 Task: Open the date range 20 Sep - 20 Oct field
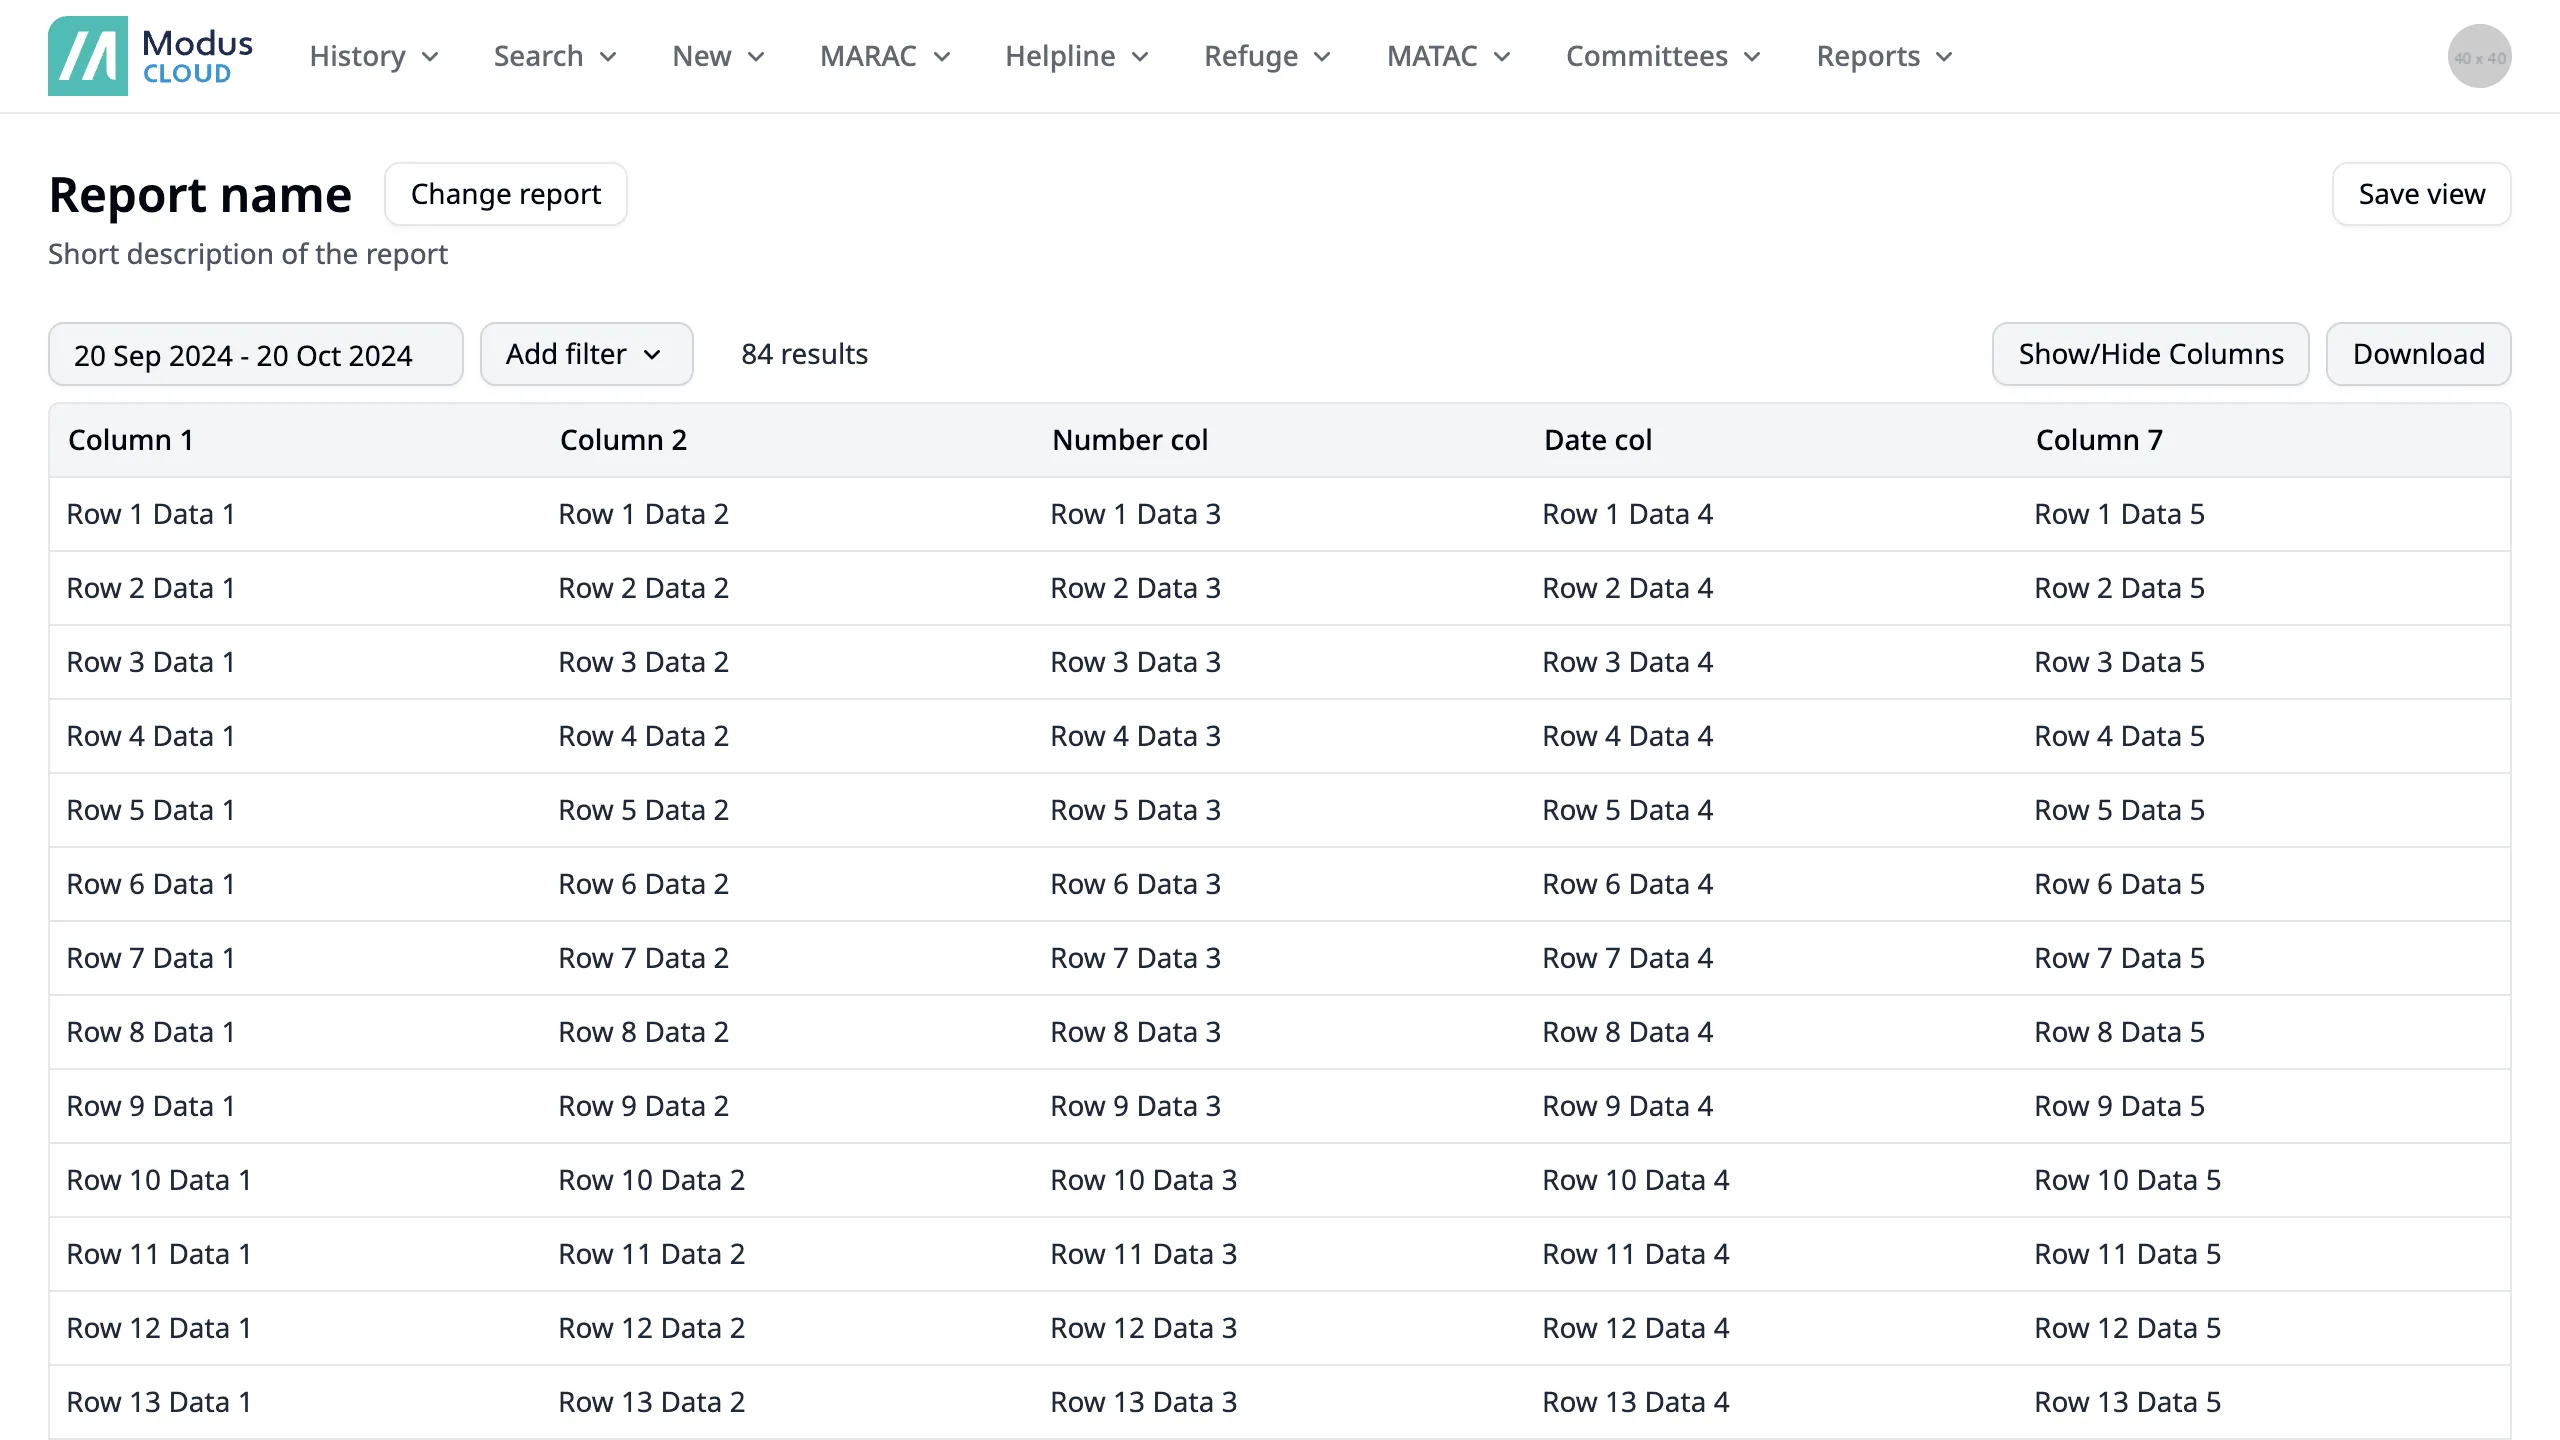(x=255, y=354)
